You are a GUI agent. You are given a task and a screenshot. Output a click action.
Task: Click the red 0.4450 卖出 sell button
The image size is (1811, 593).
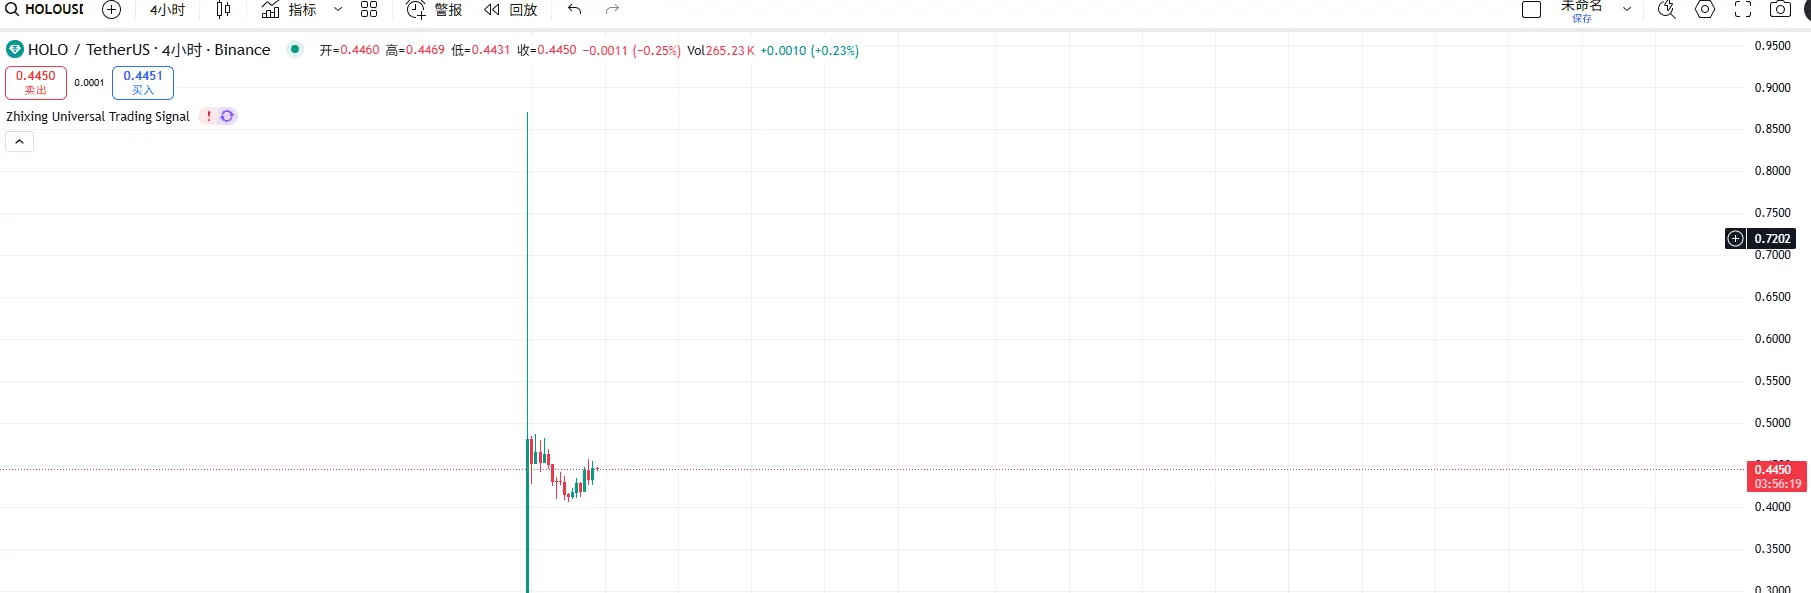pyautogui.click(x=36, y=82)
